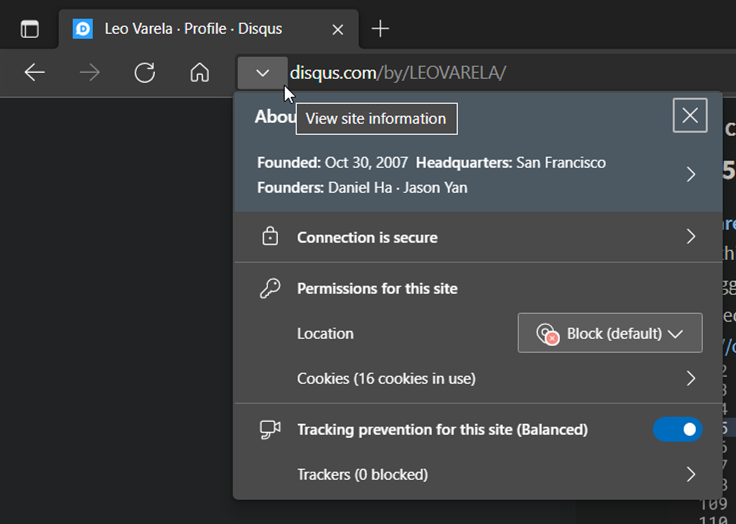Expand Connection is secure details arrow
This screenshot has height=524, width=736.
coord(690,237)
